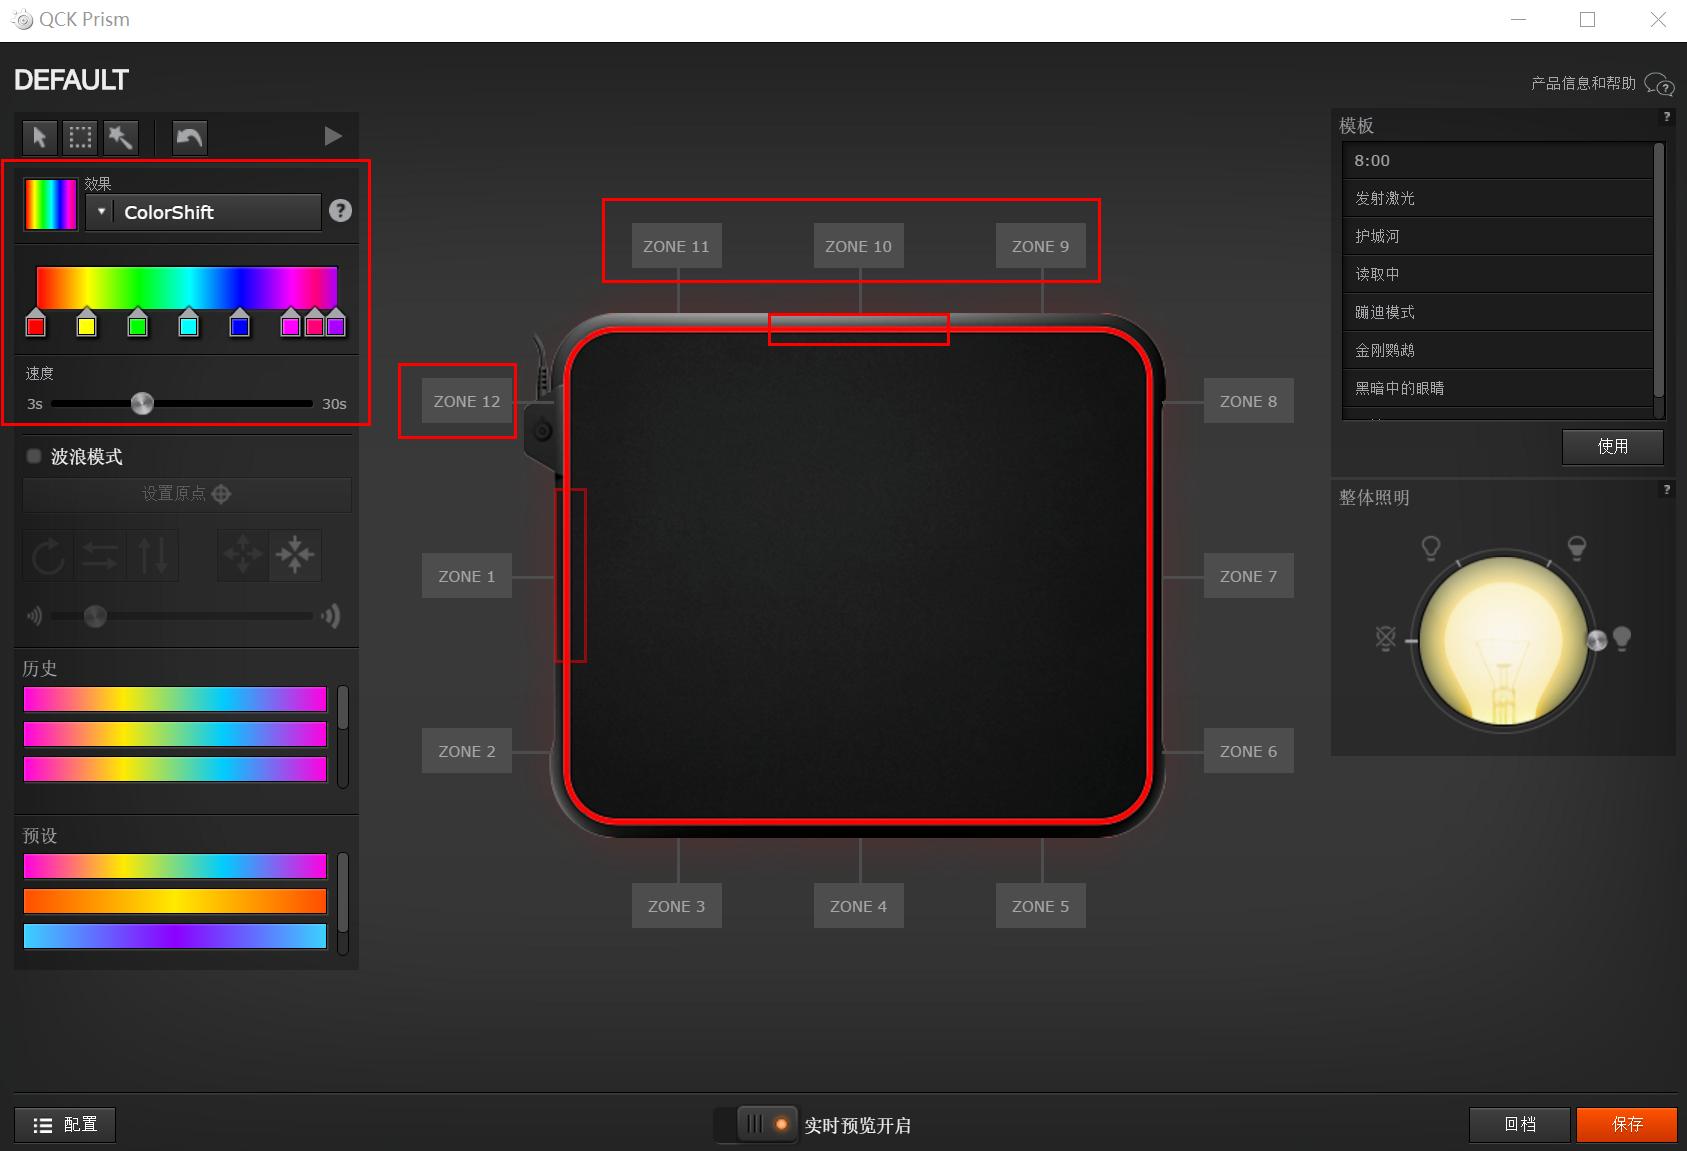The height and width of the screenshot is (1151, 1687).
Task: Apply the rainbow preset gradient
Action: click(x=175, y=866)
